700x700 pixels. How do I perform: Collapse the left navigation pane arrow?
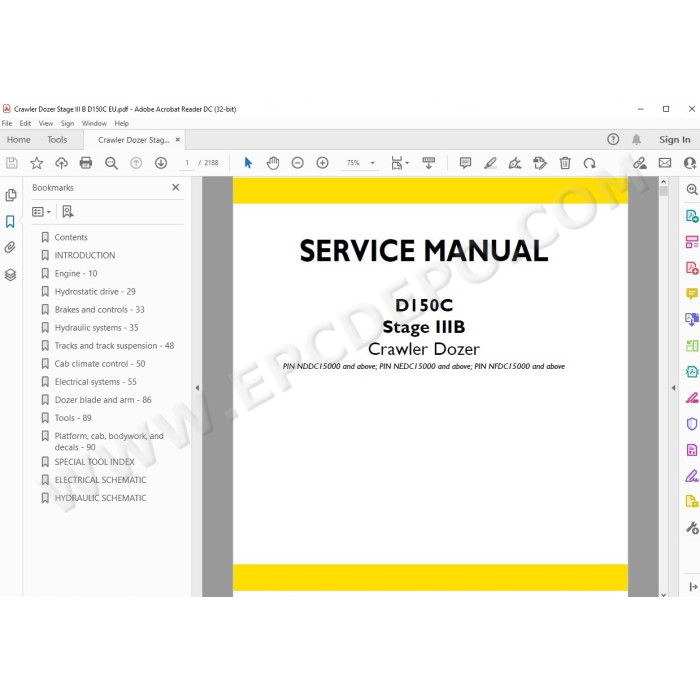pos(197,388)
